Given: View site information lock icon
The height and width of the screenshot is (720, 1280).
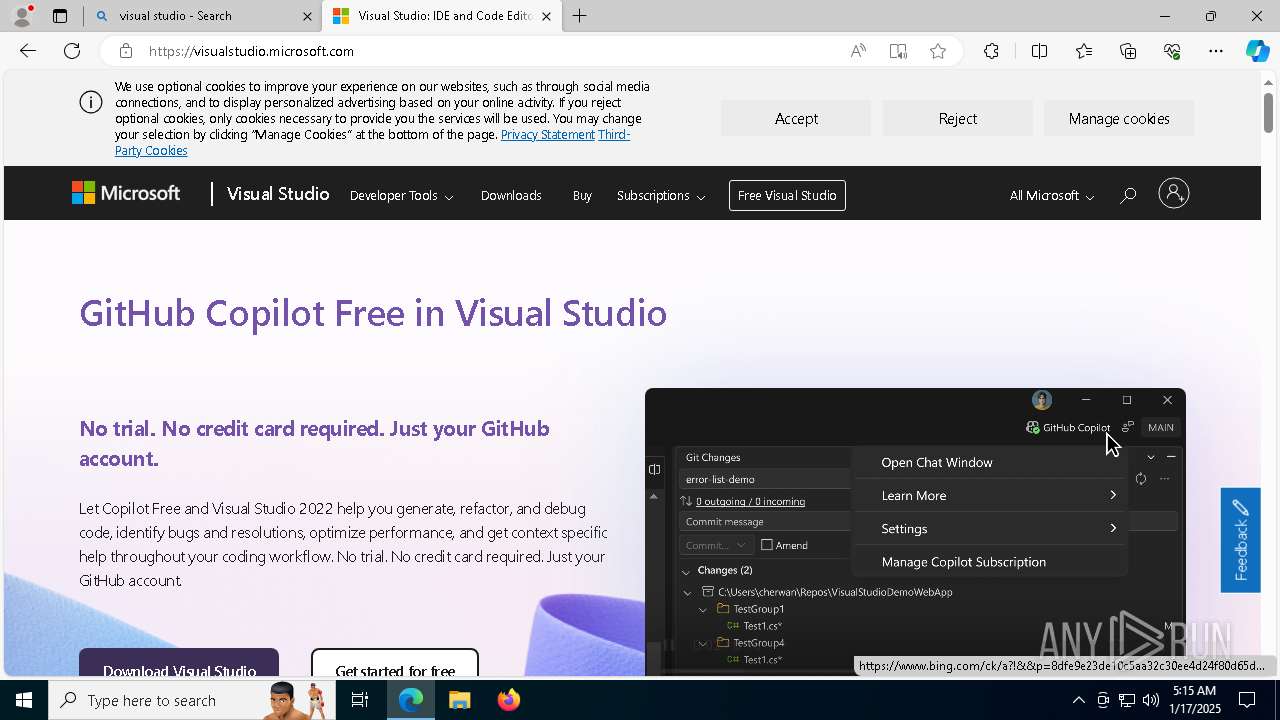Looking at the screenshot, I should 125,51.
